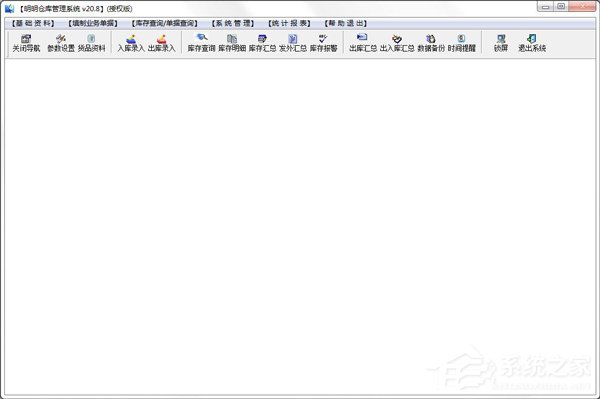The height and width of the screenshot is (399, 600).
Task: Open the 【基础资料】 menu
Action: [33, 24]
